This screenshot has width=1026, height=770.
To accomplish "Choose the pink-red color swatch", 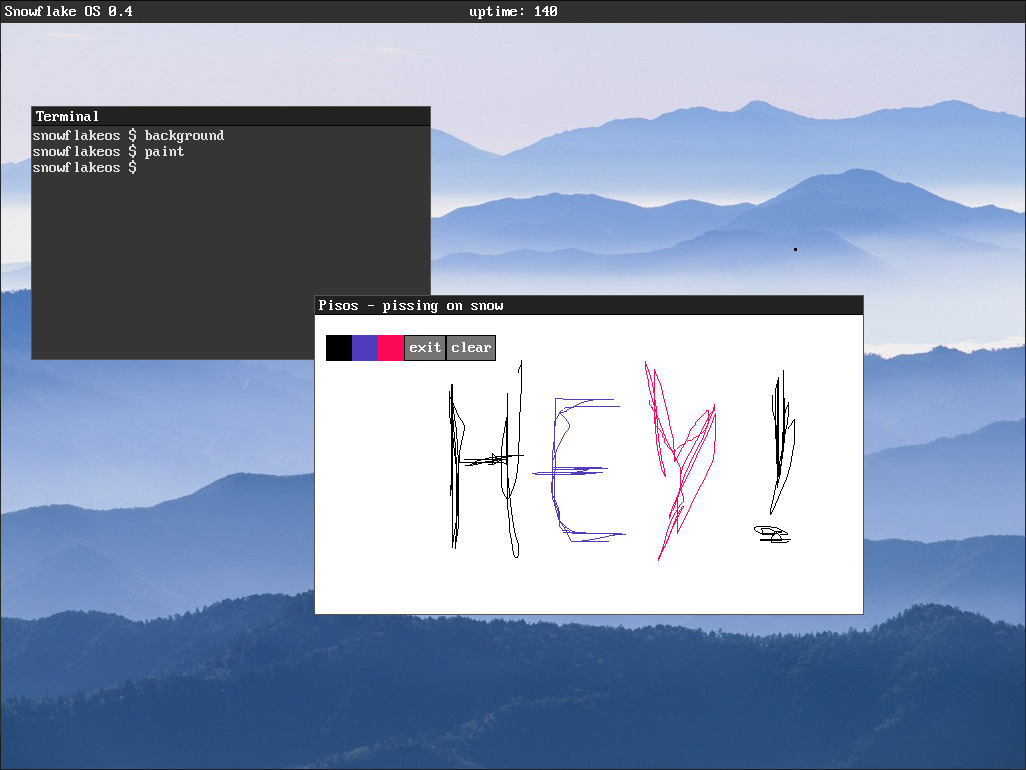I will (391, 348).
